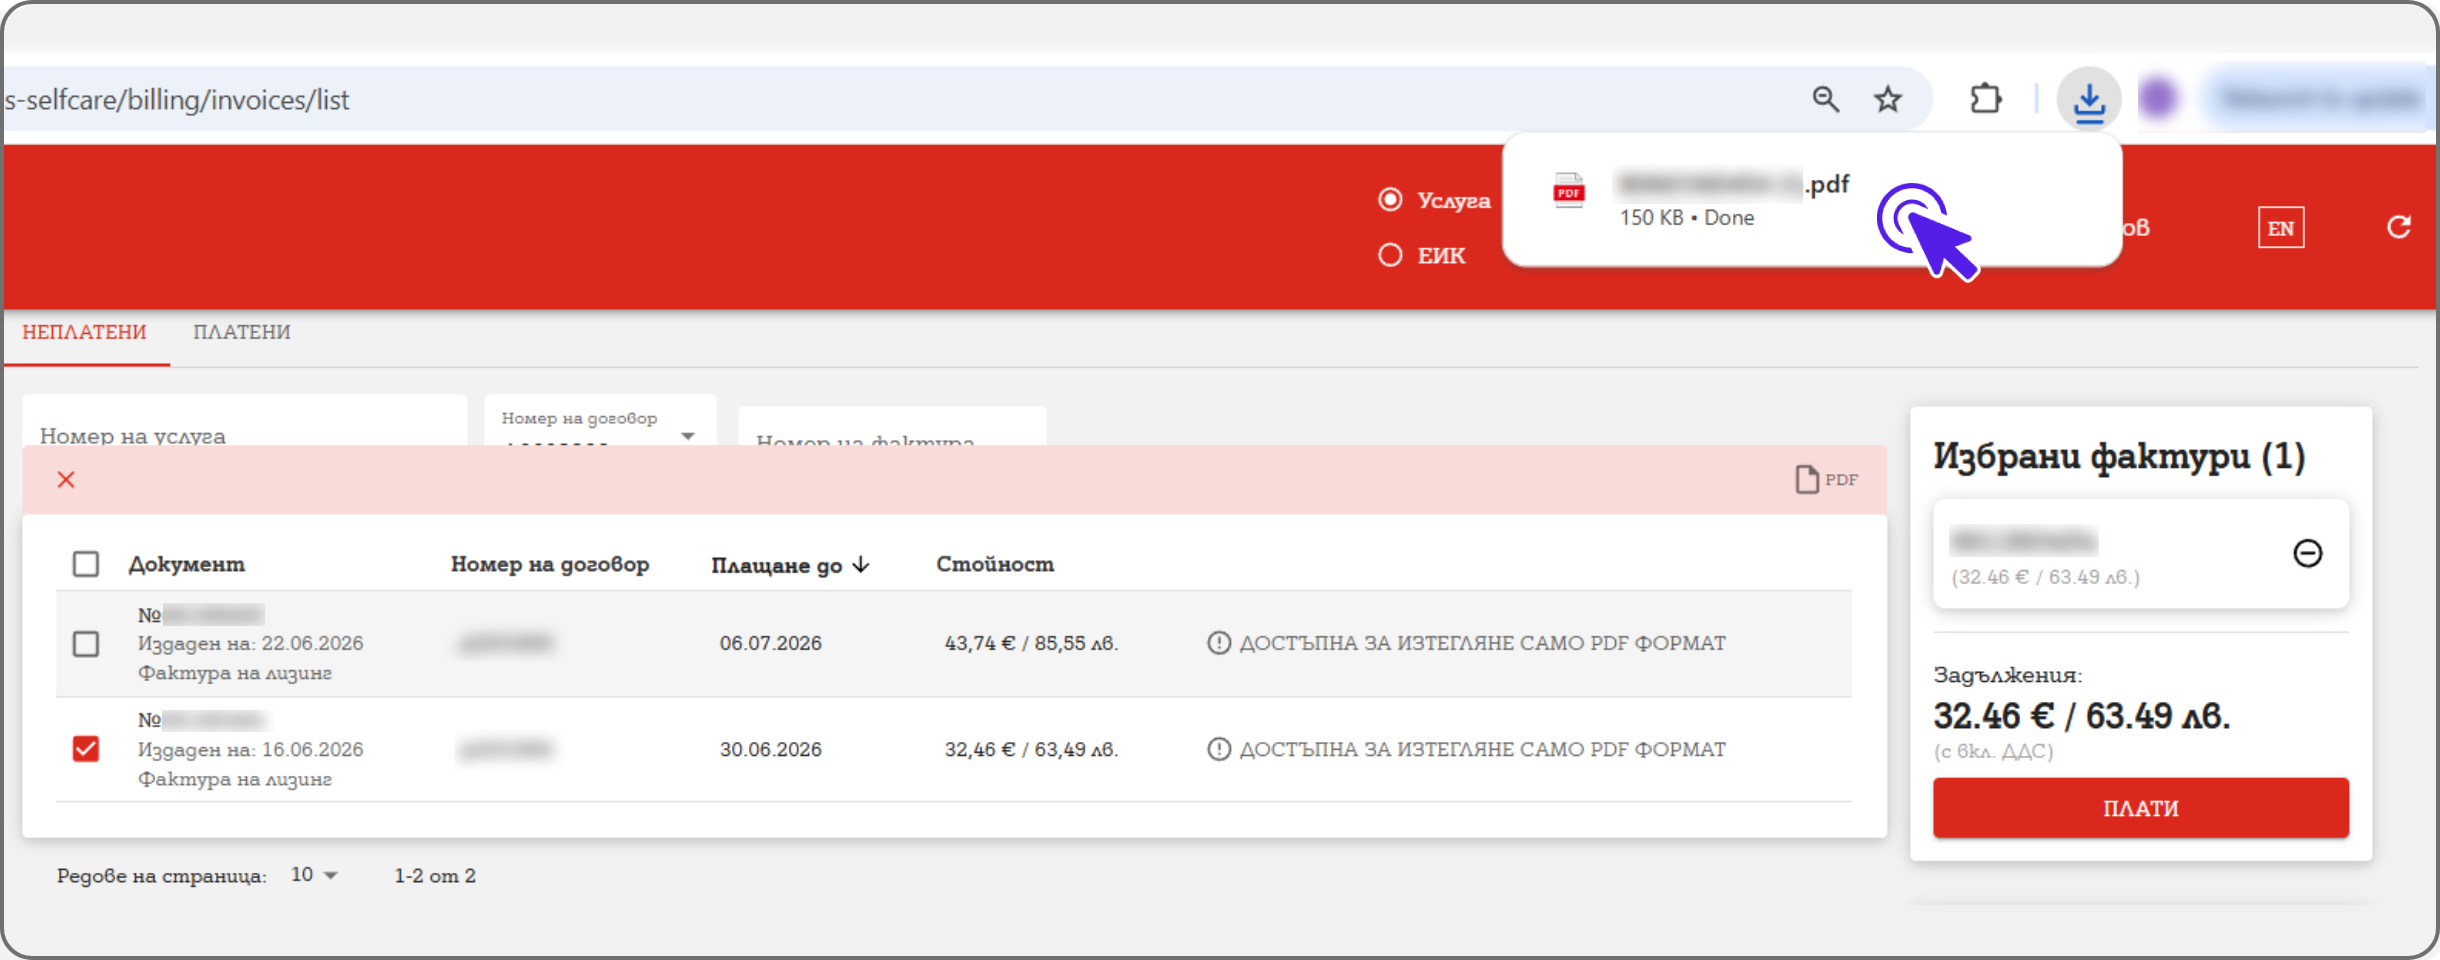Click the red ПЛАТИ button
This screenshot has height=960, width=2440.
click(2140, 808)
